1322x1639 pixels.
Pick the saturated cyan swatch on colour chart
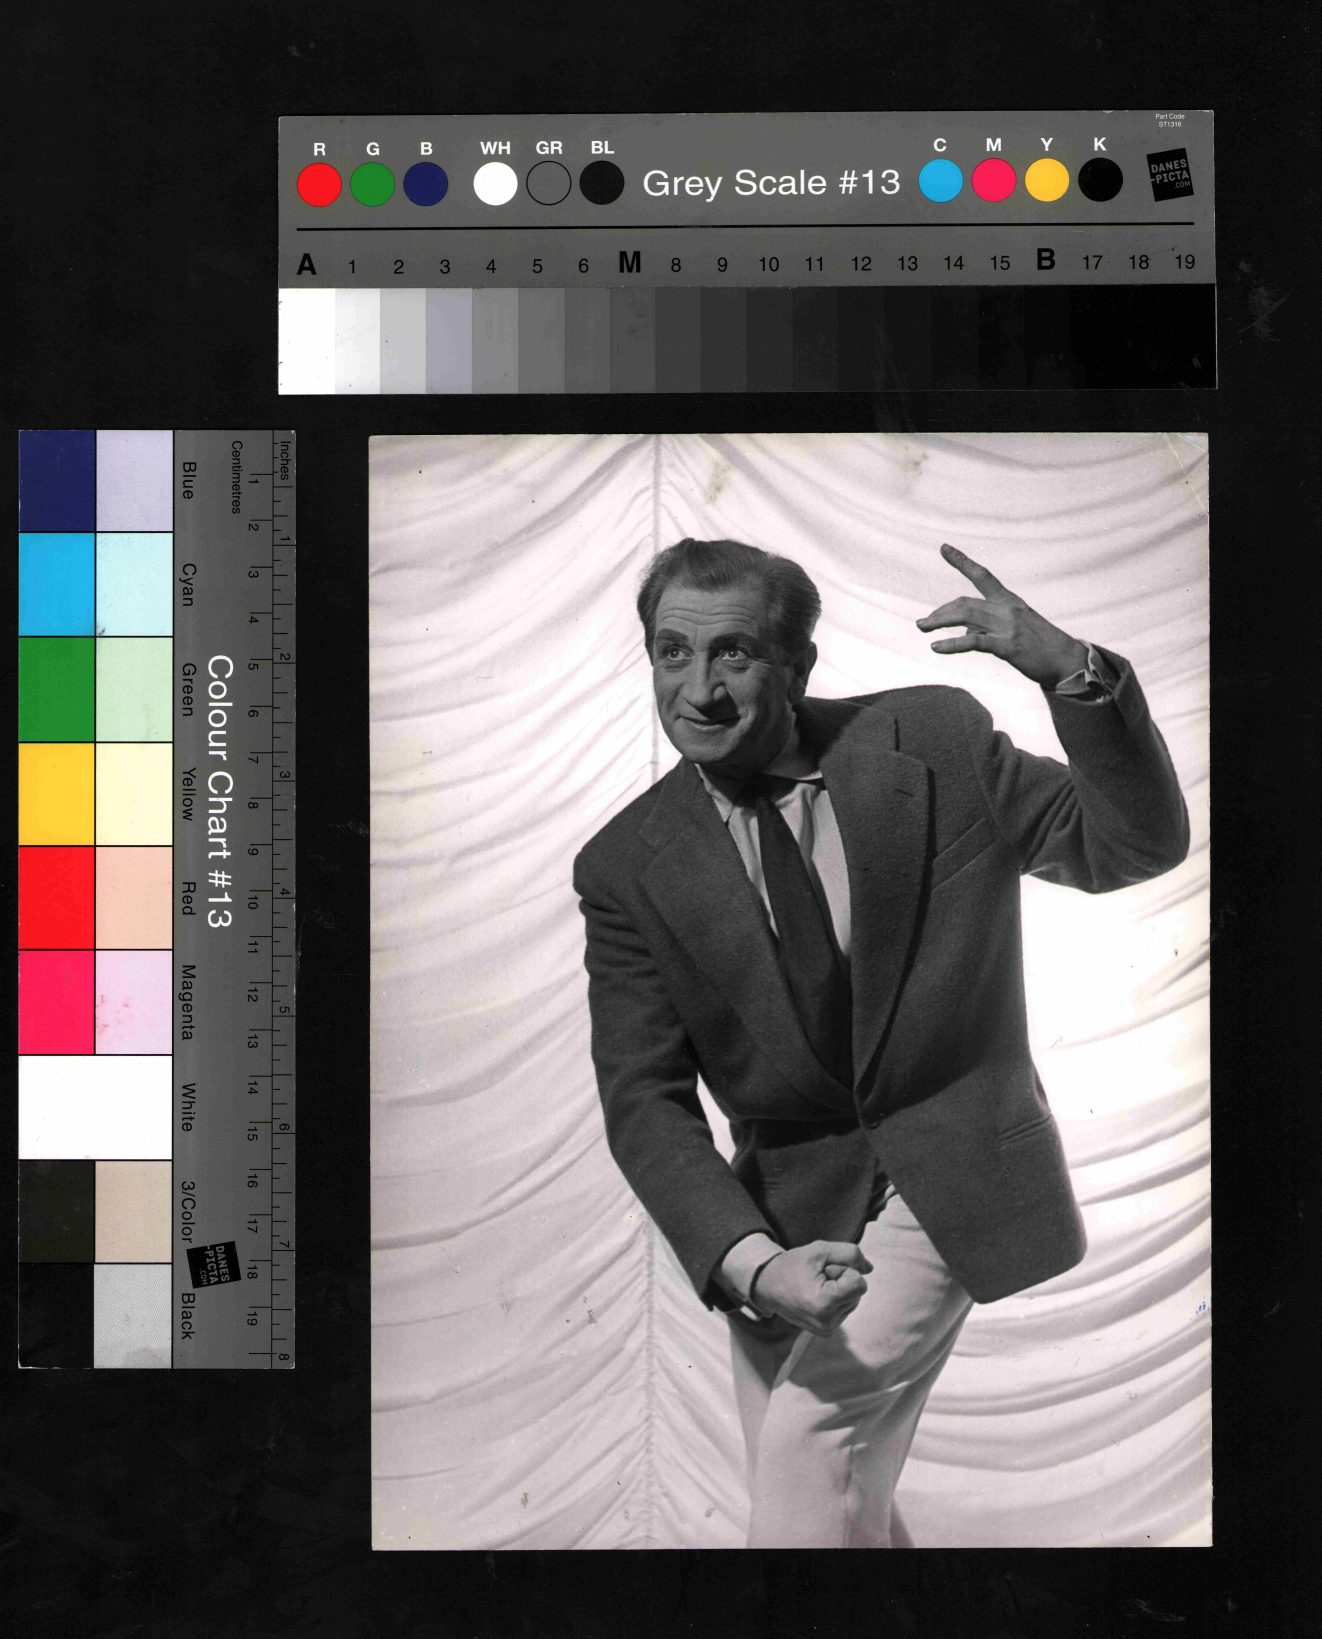pos(57,585)
